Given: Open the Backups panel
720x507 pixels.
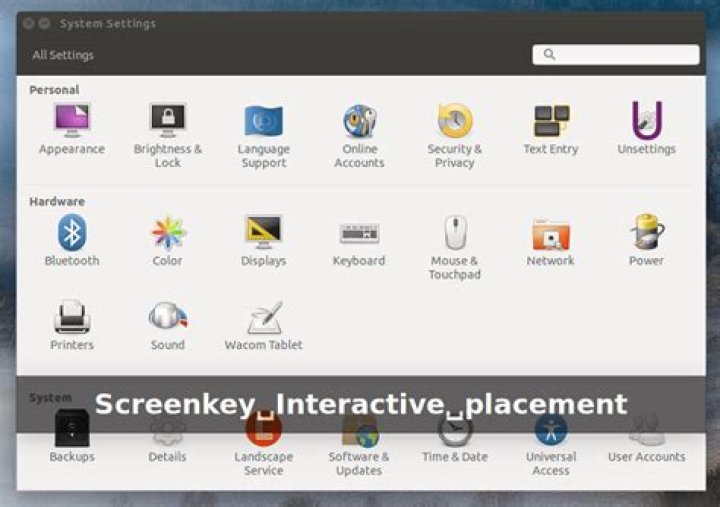Looking at the screenshot, I should [x=72, y=436].
